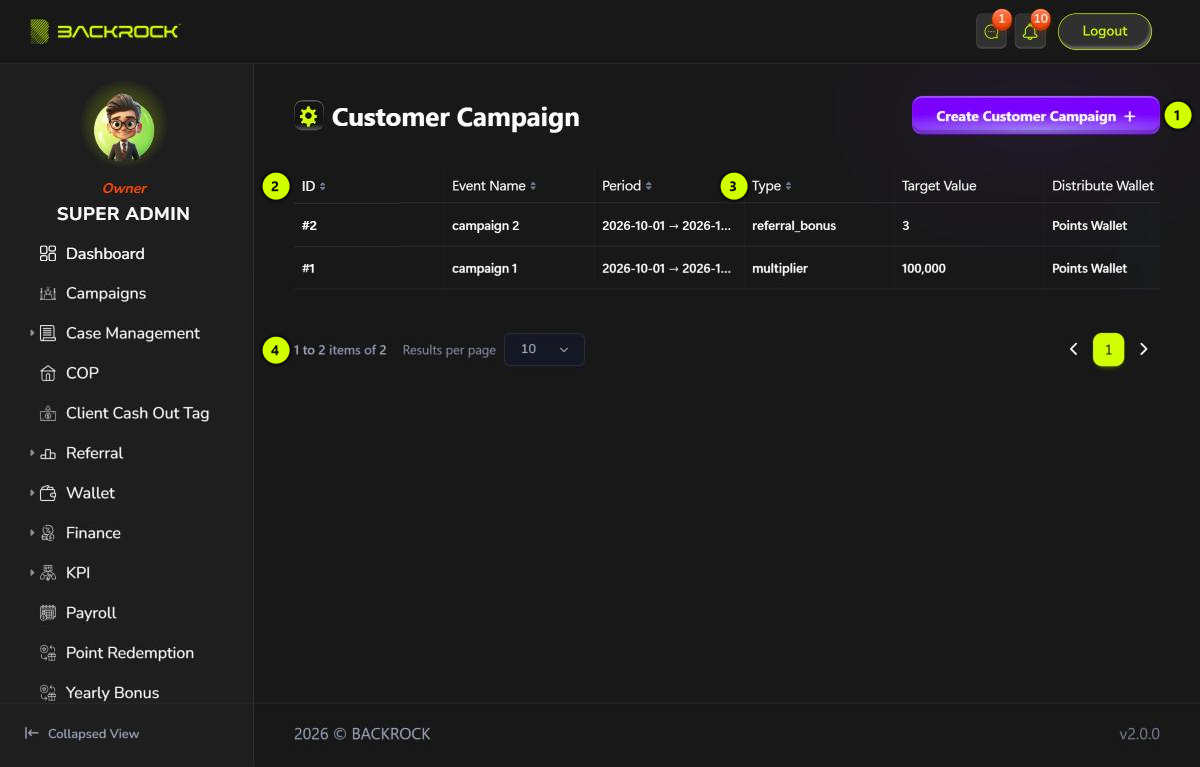This screenshot has width=1200, height=767.
Task: Click the '1 to 2 items of 2' text
Action: [340, 350]
